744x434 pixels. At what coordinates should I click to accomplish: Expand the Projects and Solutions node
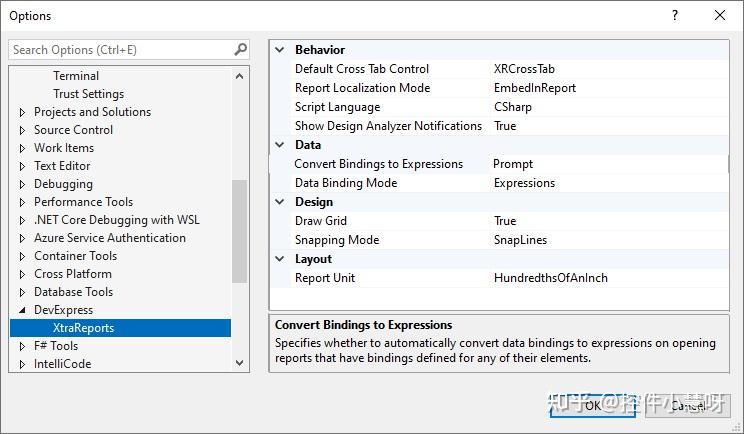[23, 112]
